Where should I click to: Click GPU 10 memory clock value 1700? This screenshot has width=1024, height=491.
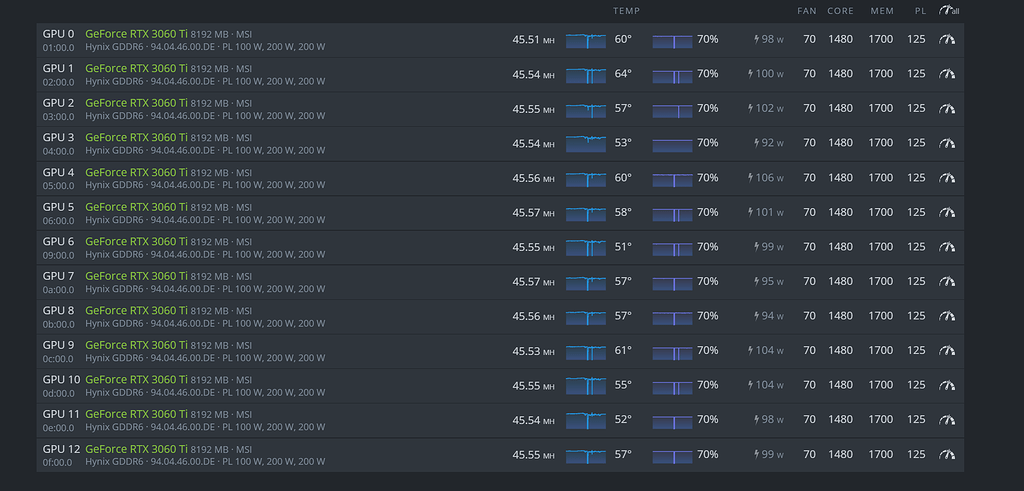point(880,385)
